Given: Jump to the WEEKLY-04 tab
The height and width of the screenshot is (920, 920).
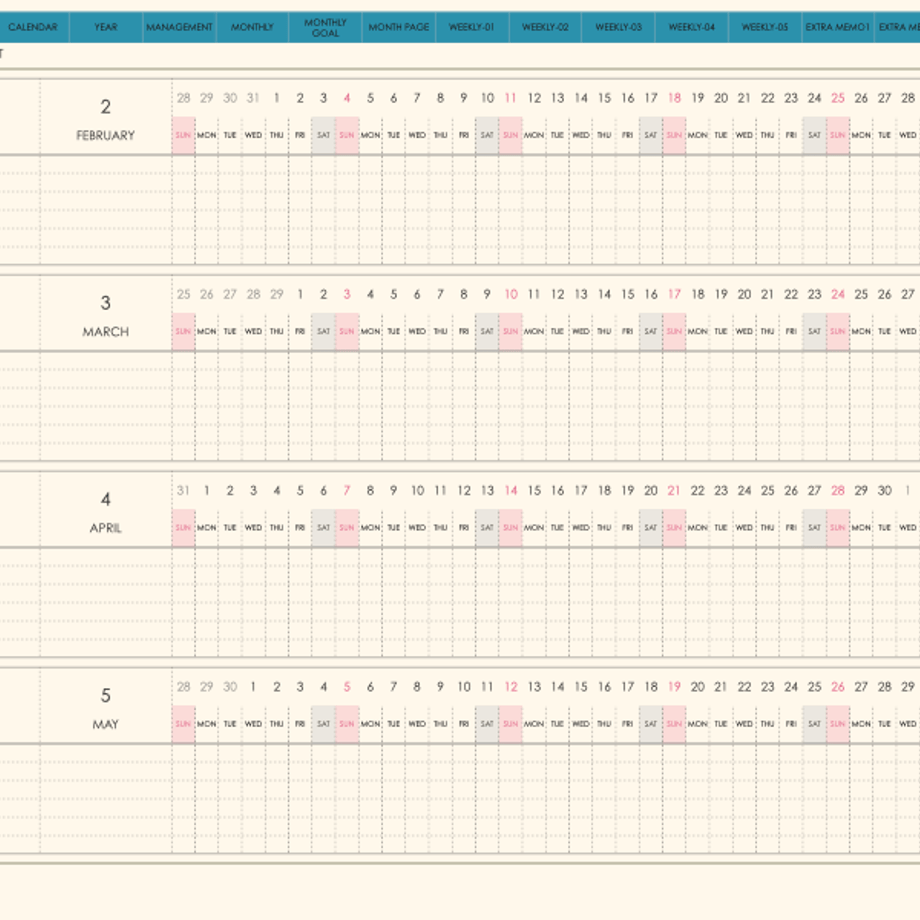Looking at the screenshot, I should 692,27.
